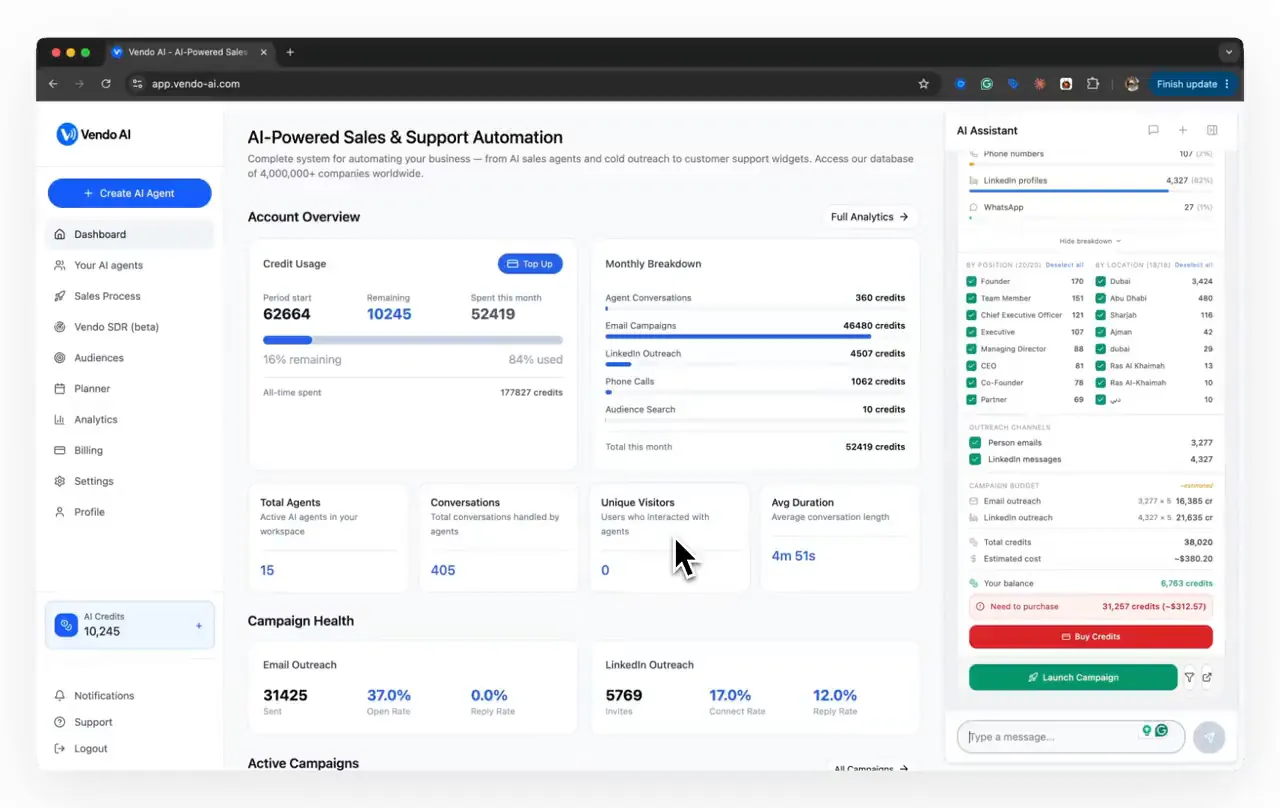Open the external link icon beside Launch Campaign
Screen dimensions: 1280x808
[1207, 677]
